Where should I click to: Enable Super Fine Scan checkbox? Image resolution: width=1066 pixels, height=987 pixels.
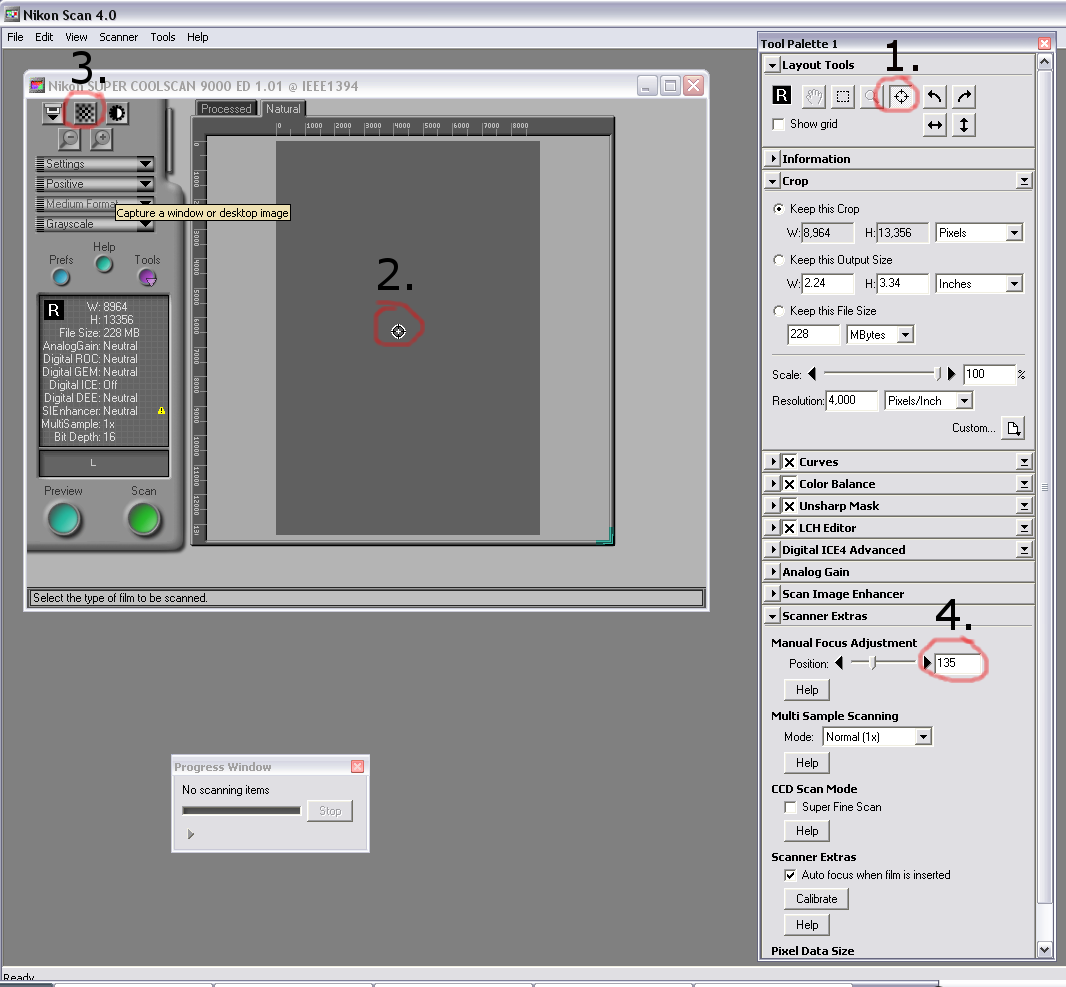click(790, 808)
